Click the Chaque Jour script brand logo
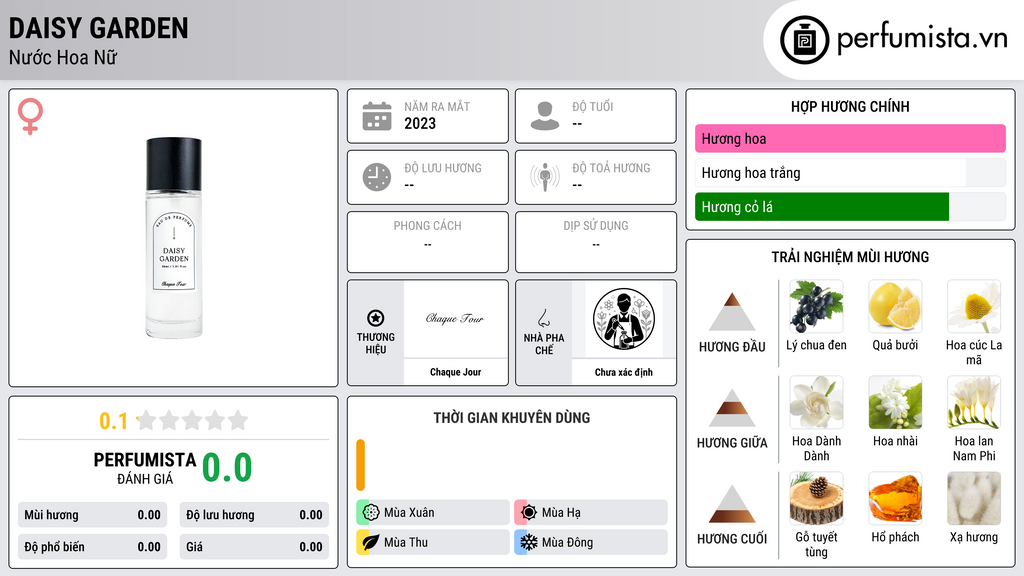Viewport: 1024px width, 576px height. point(455,319)
